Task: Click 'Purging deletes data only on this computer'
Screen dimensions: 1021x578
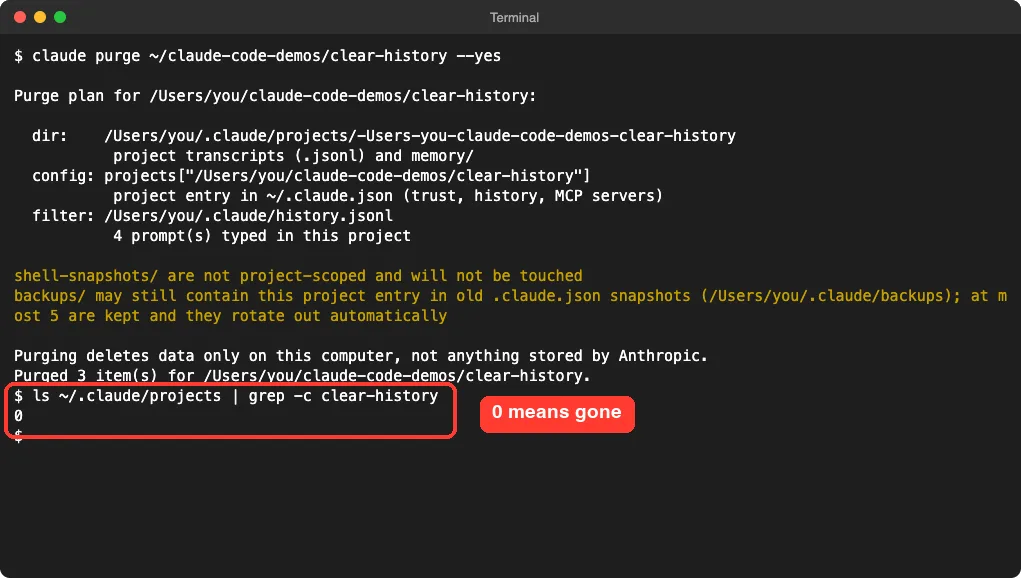Action: pos(361,356)
